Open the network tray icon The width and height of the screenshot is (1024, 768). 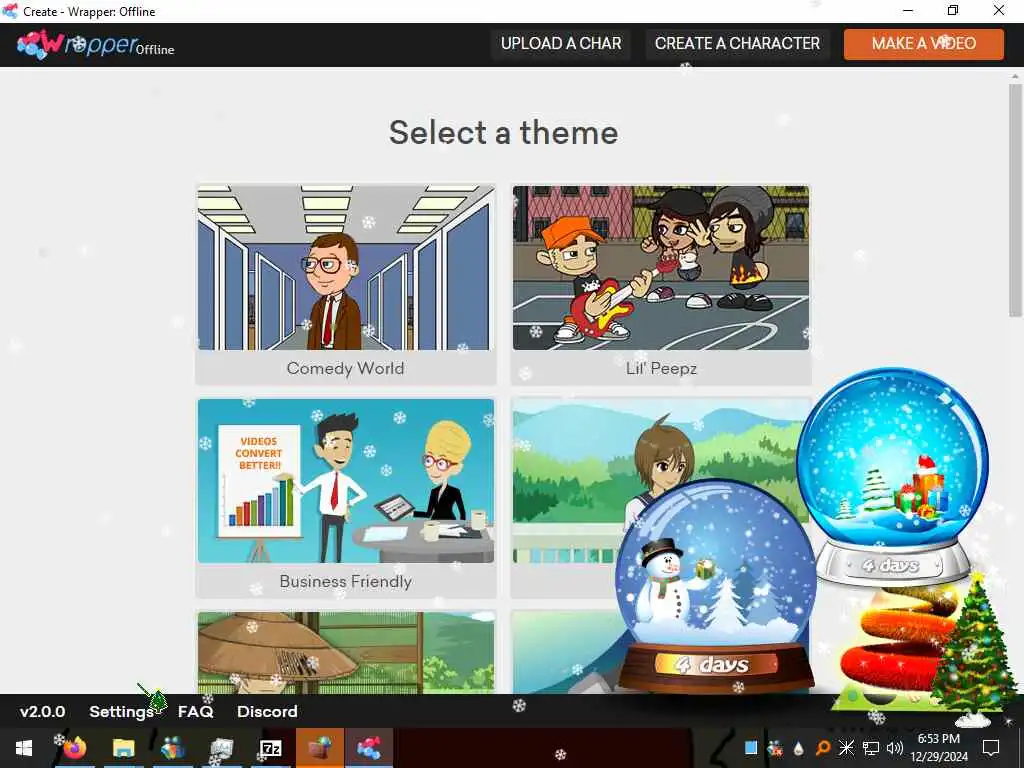(x=871, y=748)
